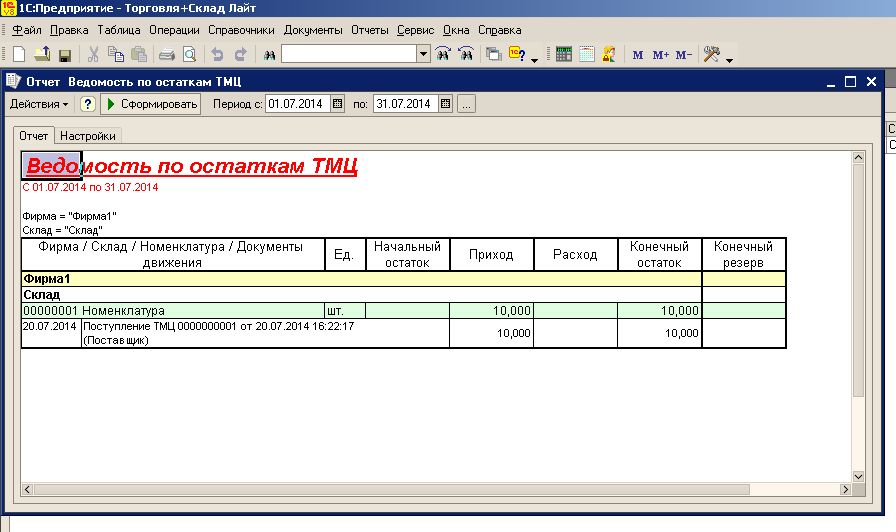Click the Save floppy disk icon
This screenshot has width=896, height=532.
pos(65,55)
